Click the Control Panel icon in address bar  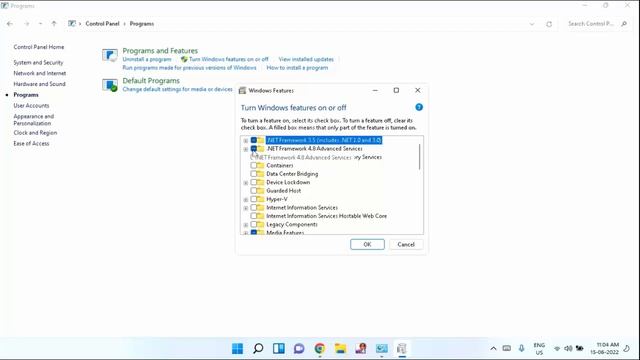coord(72,24)
